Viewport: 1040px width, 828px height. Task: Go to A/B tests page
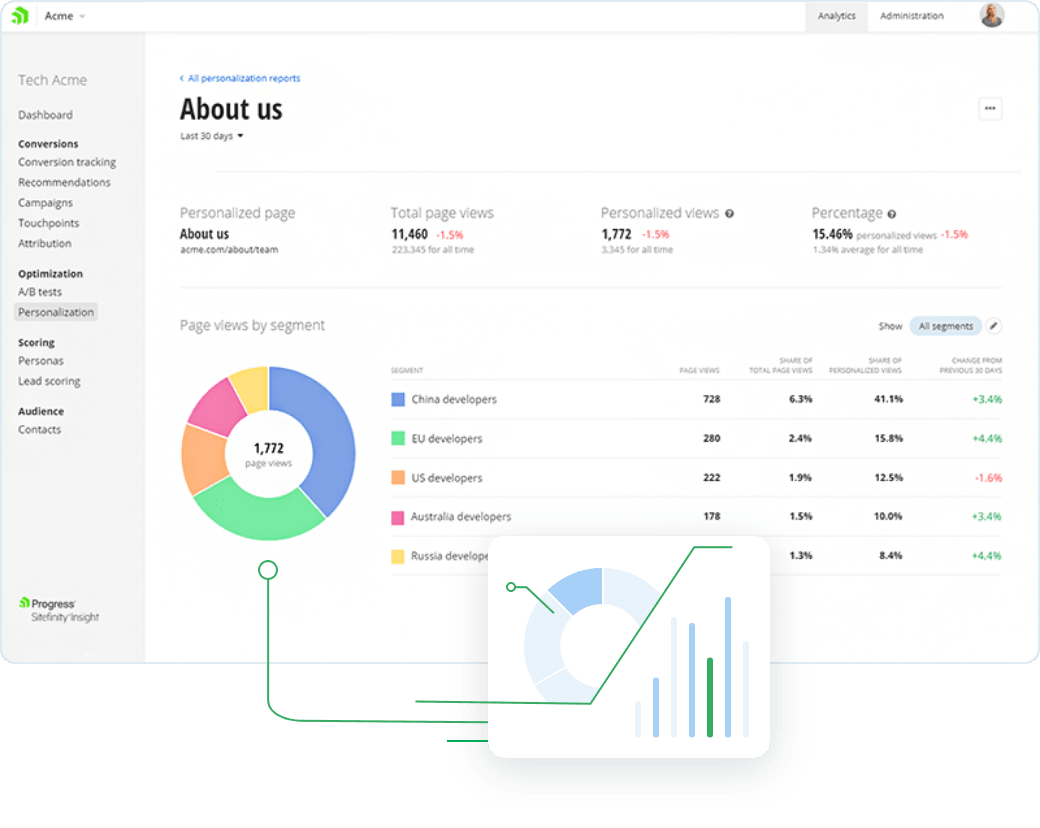coord(40,292)
